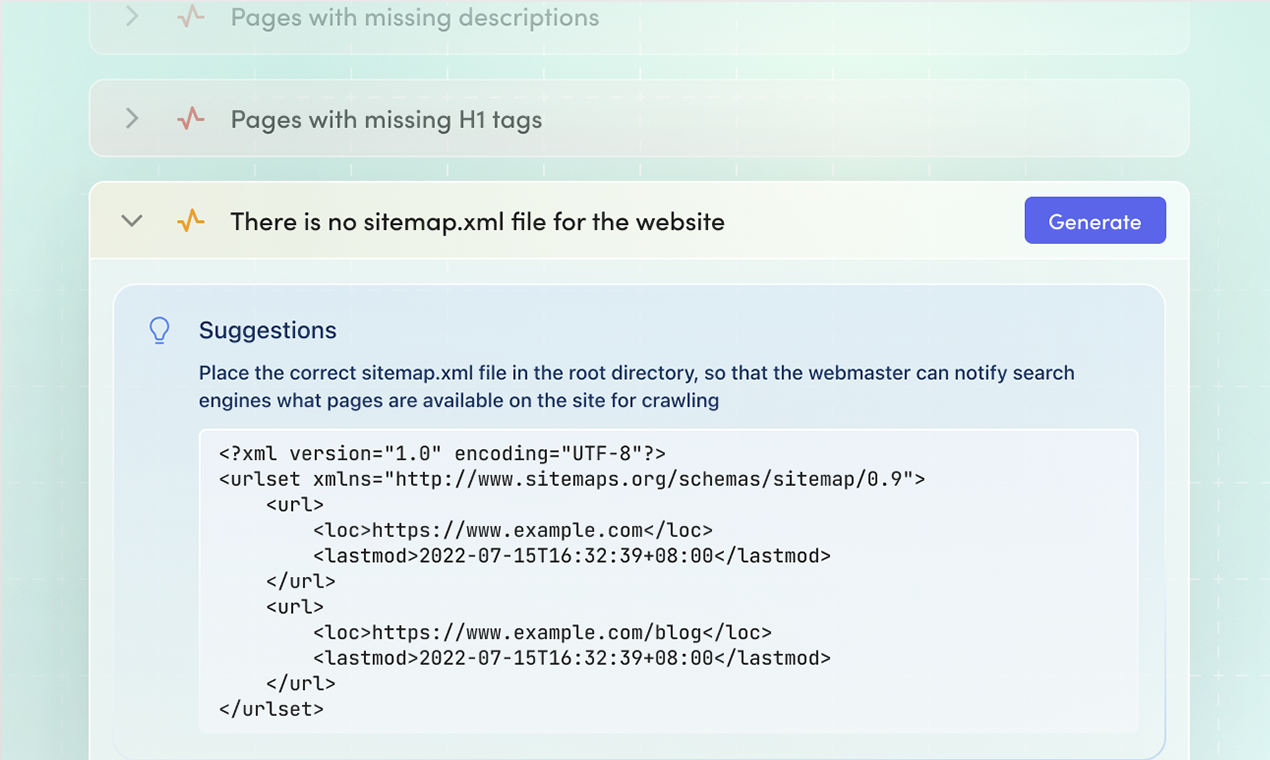Click the lastmod line under the homepage URL
Viewport: 1270px width, 760px height.
(572, 556)
